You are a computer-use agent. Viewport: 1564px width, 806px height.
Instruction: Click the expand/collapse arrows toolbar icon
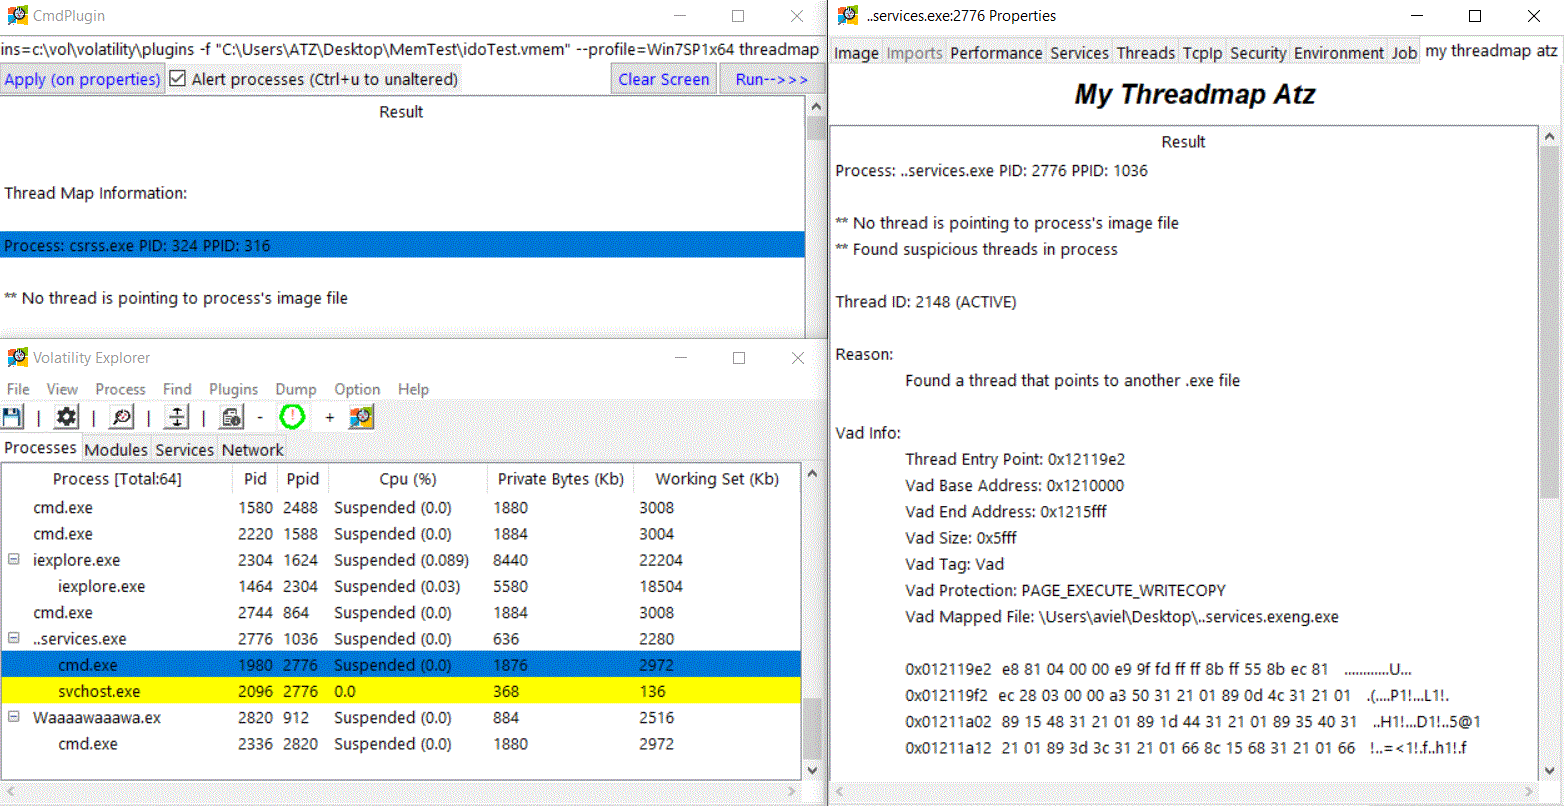(175, 416)
